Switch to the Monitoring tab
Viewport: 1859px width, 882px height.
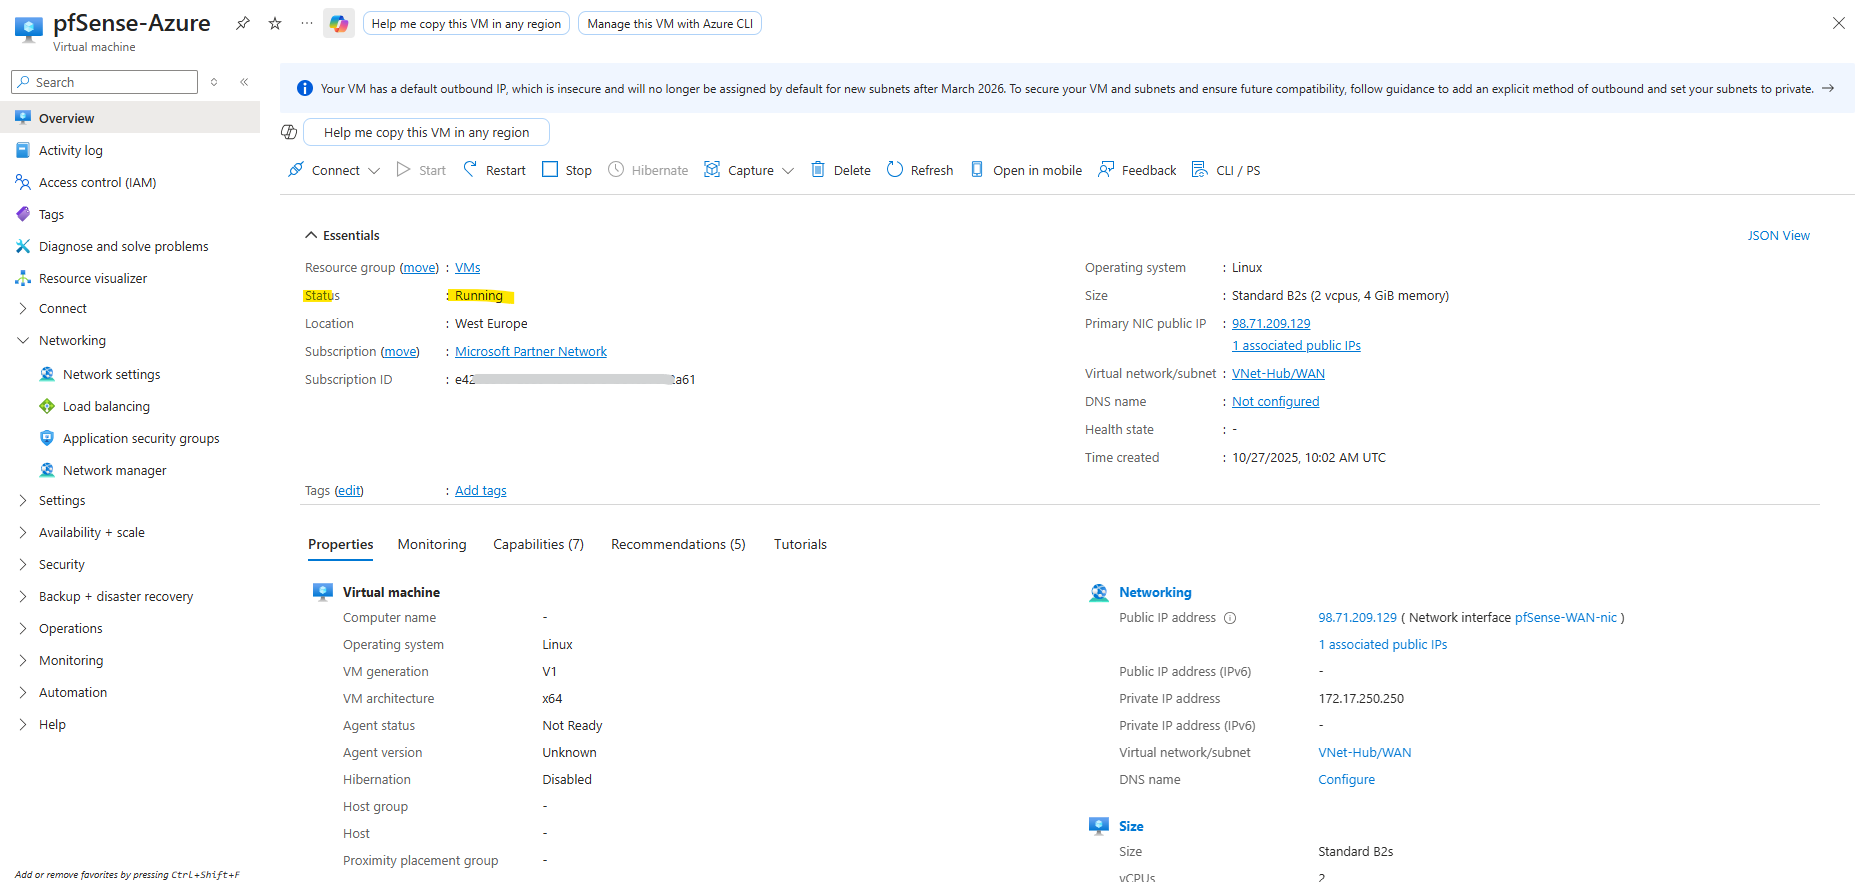point(432,544)
